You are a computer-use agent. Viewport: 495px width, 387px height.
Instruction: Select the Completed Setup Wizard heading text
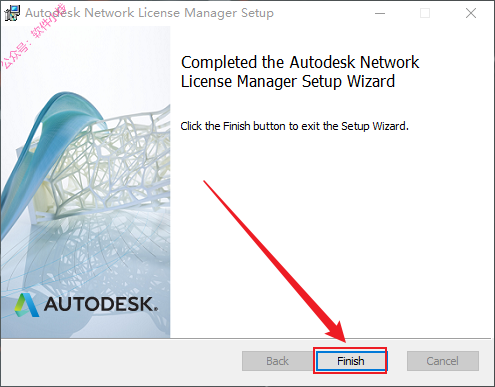pyautogui.click(x=299, y=72)
